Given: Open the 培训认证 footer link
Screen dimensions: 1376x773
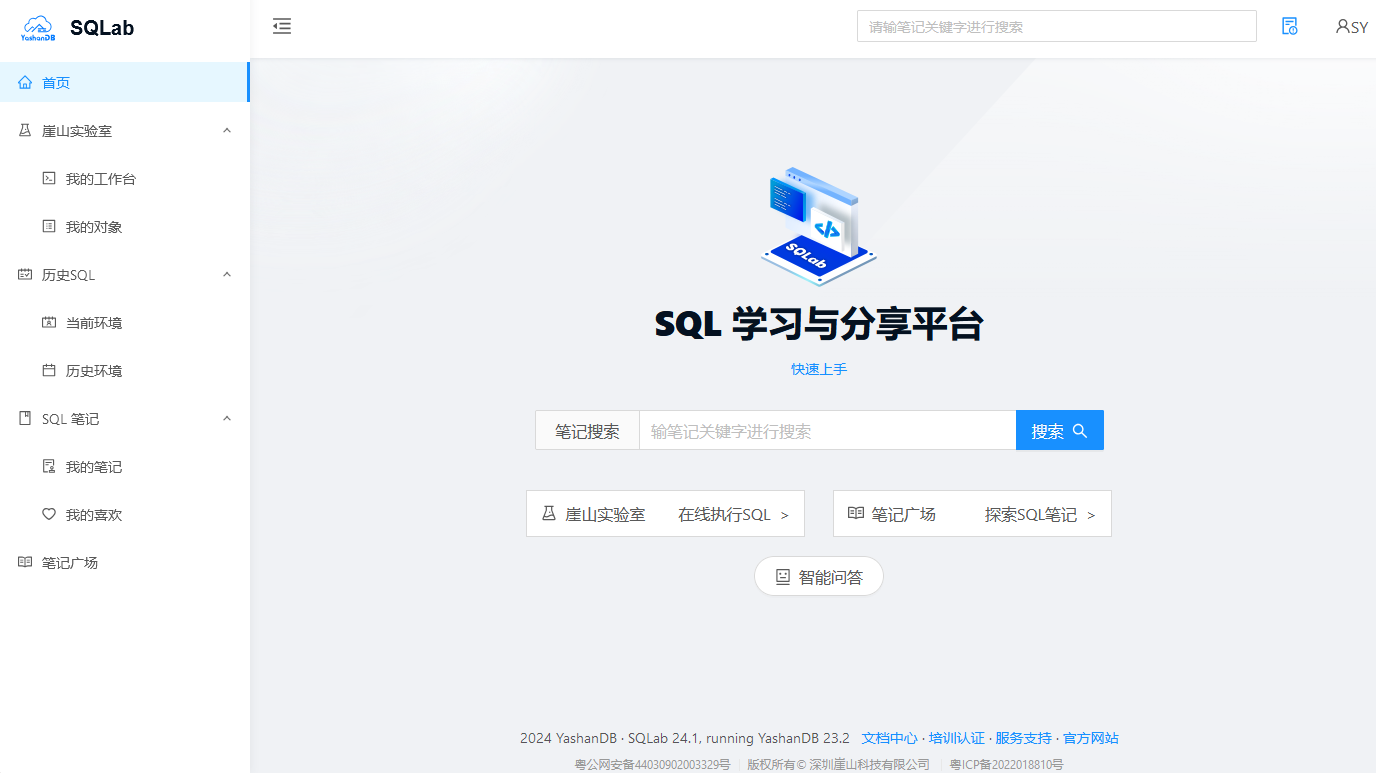Looking at the screenshot, I should [956, 738].
